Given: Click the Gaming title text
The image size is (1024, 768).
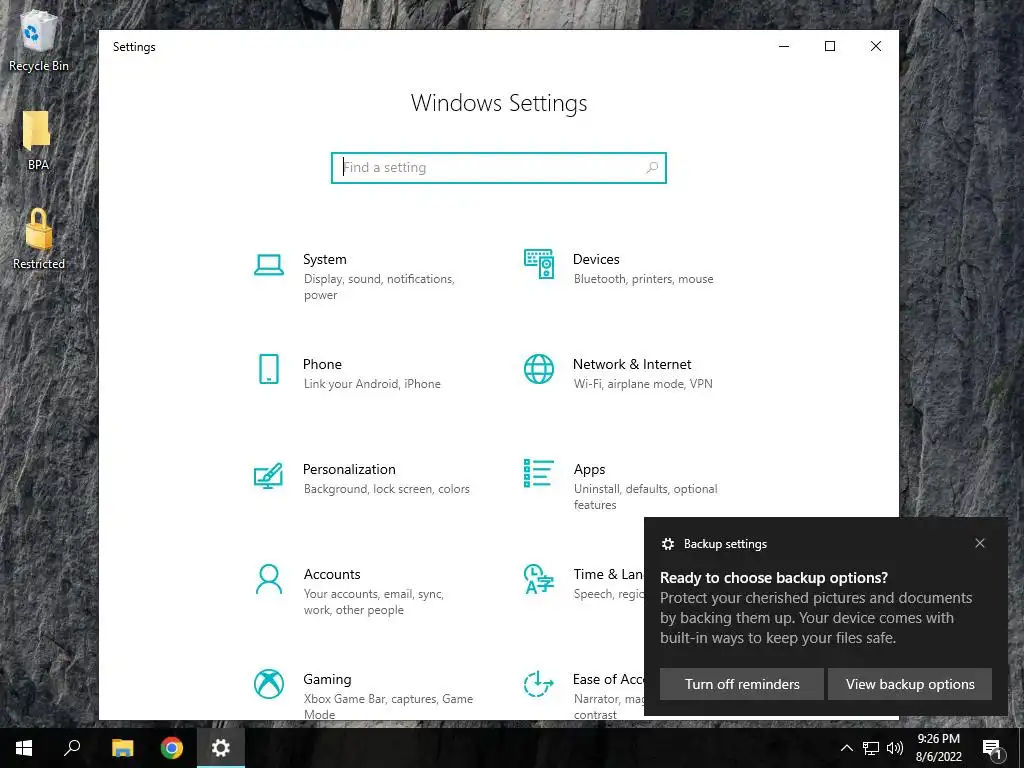Looking at the screenshot, I should 327,679.
